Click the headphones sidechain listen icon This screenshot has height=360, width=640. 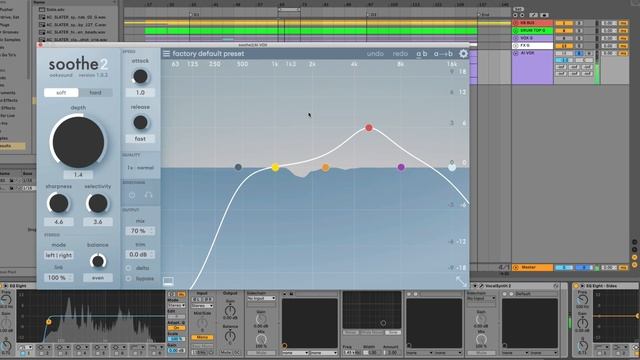click(x=149, y=195)
